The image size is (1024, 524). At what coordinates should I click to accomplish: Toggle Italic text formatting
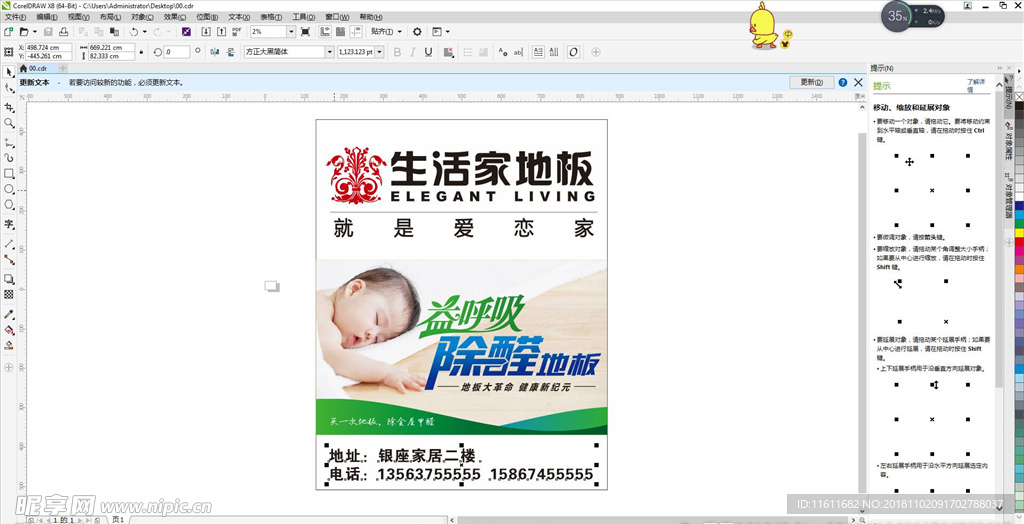pos(413,52)
